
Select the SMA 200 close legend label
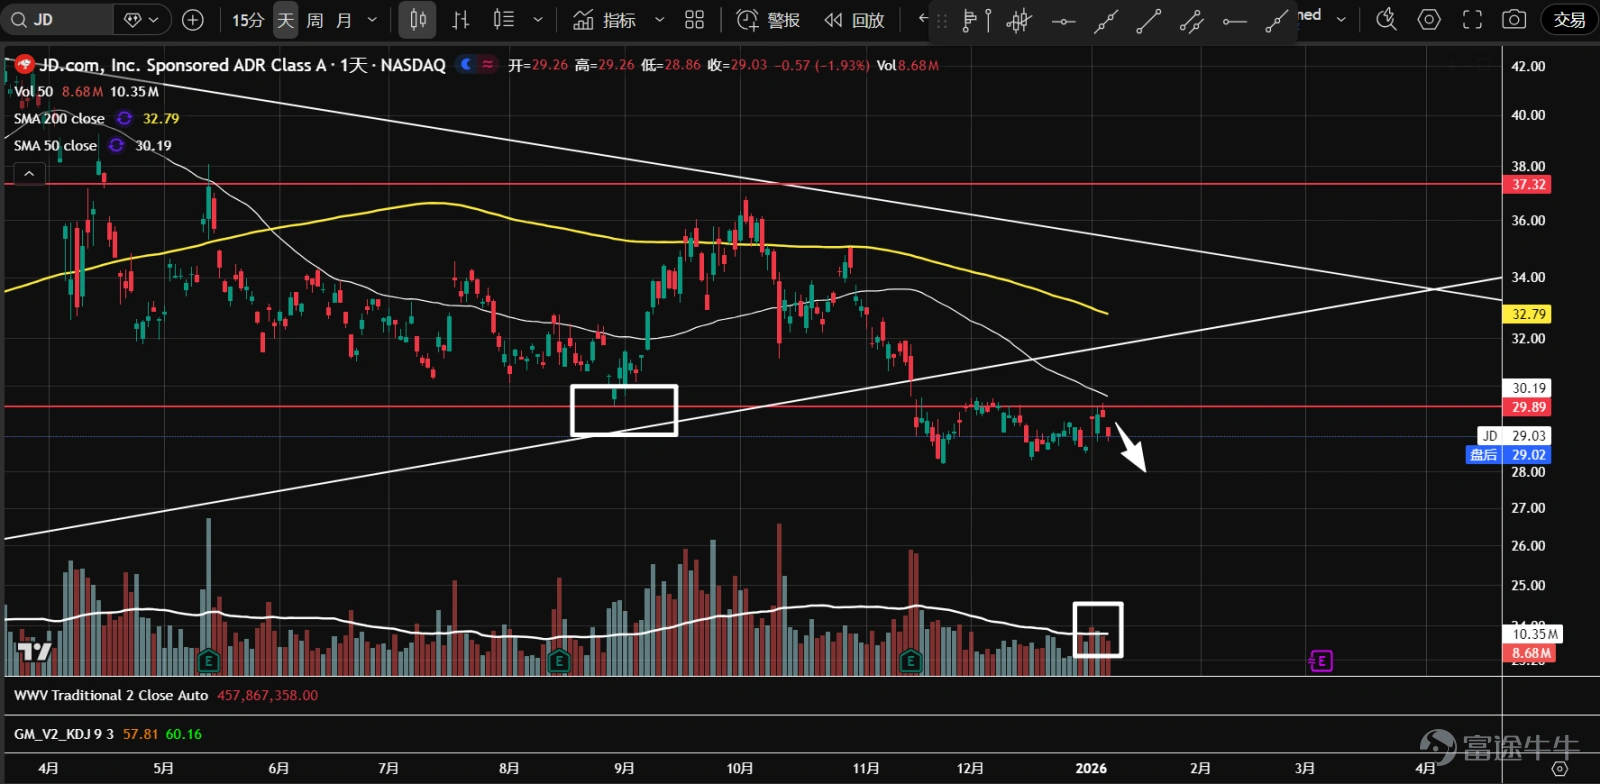click(59, 119)
